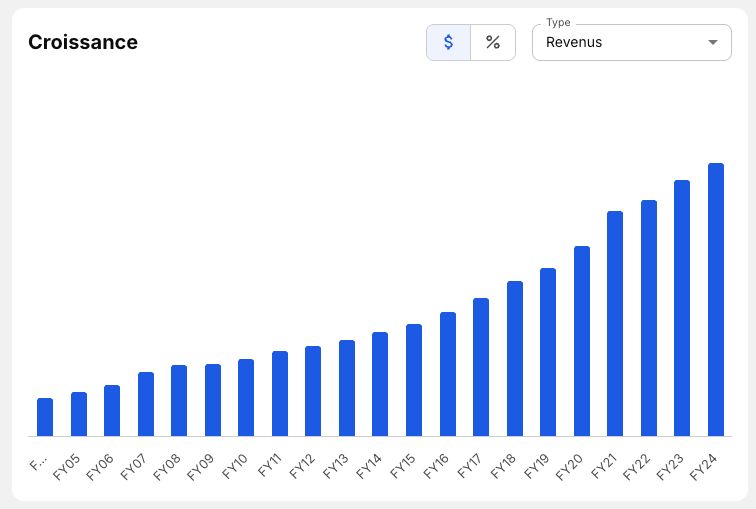Click the FY10 axis label
This screenshot has width=756, height=509.
[235, 467]
